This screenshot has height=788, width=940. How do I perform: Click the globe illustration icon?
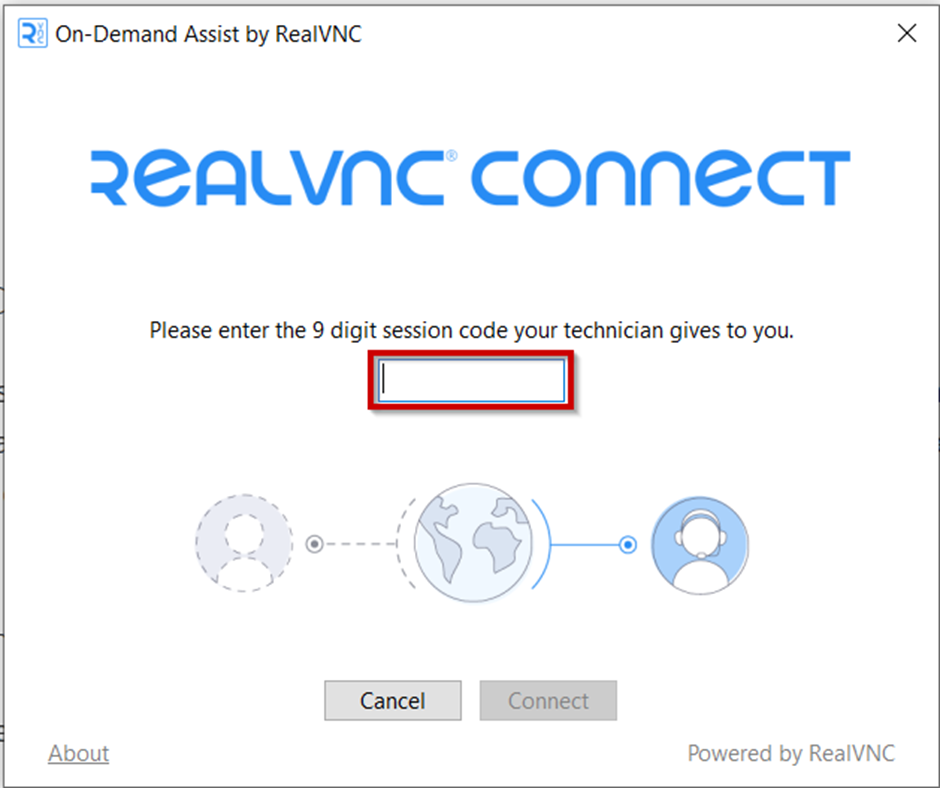coord(472,542)
